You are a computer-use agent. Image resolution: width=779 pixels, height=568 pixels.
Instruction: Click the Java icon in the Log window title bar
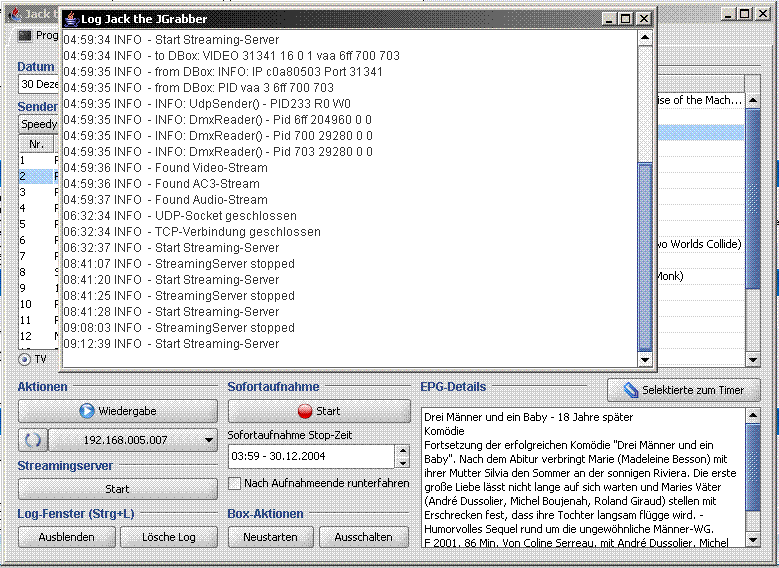pos(72,19)
